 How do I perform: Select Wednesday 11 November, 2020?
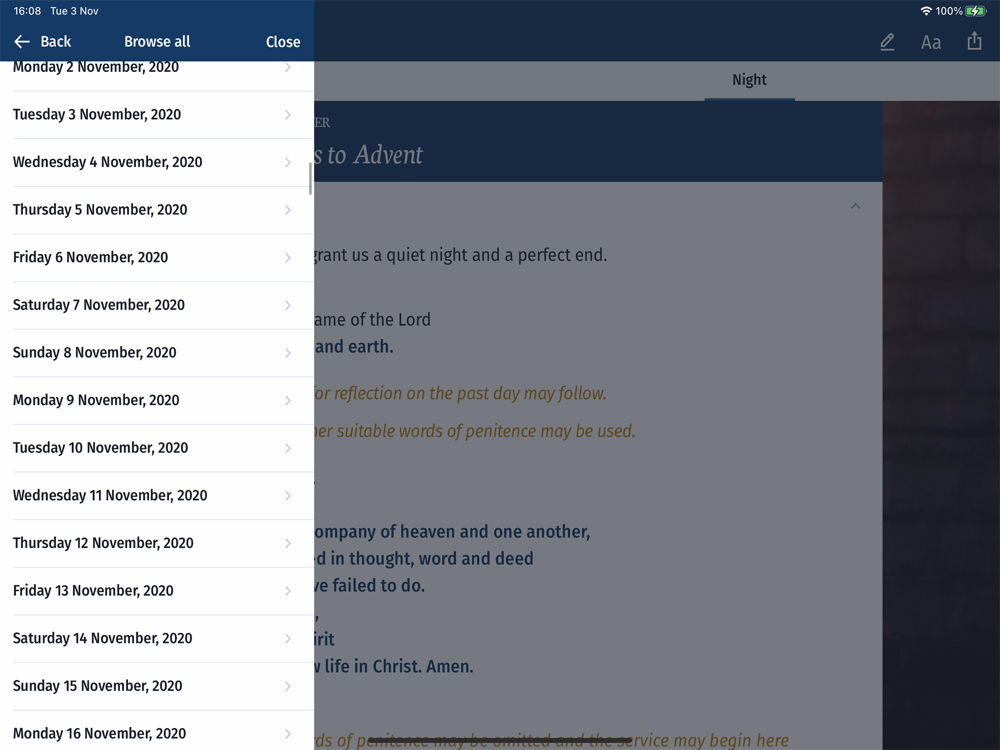[157, 496]
